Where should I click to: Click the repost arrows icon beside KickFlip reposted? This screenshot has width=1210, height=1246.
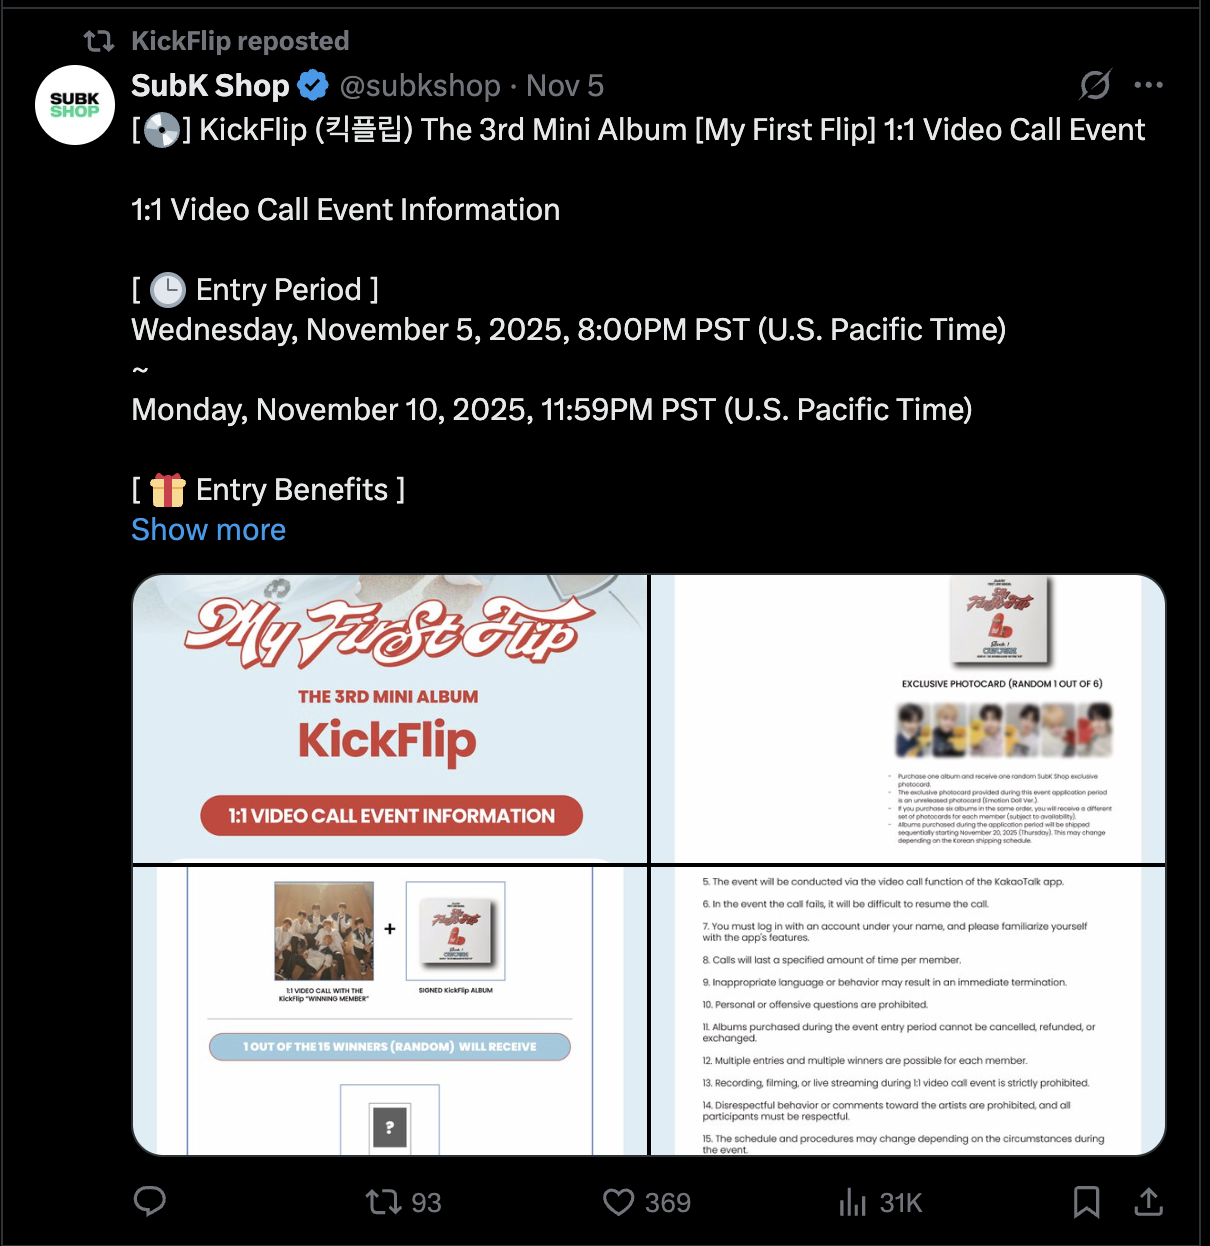[x=99, y=41]
